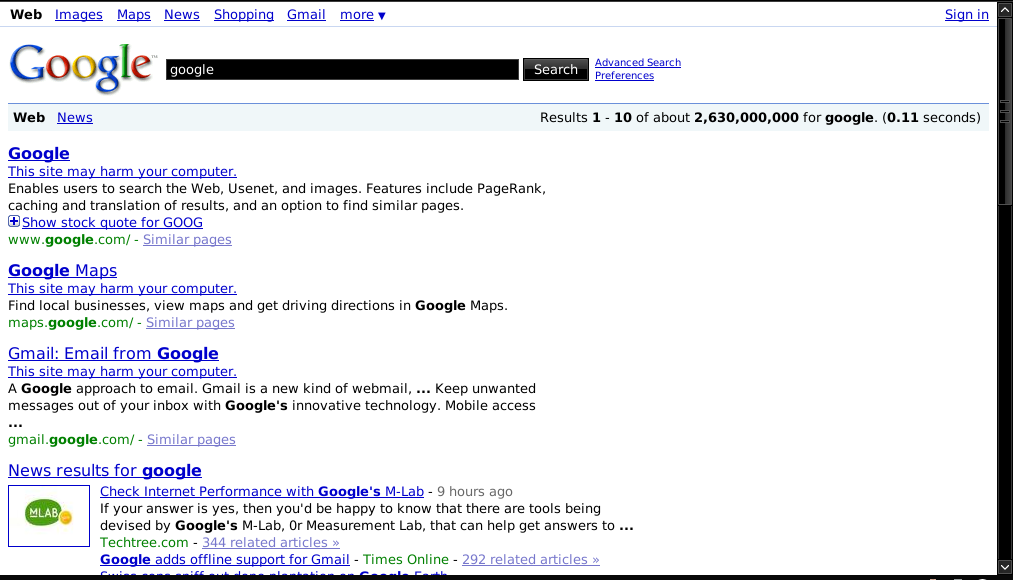Viewport: 1013px width, 580px height.
Task: Expand the stock quote plus icon
Action: [14, 222]
